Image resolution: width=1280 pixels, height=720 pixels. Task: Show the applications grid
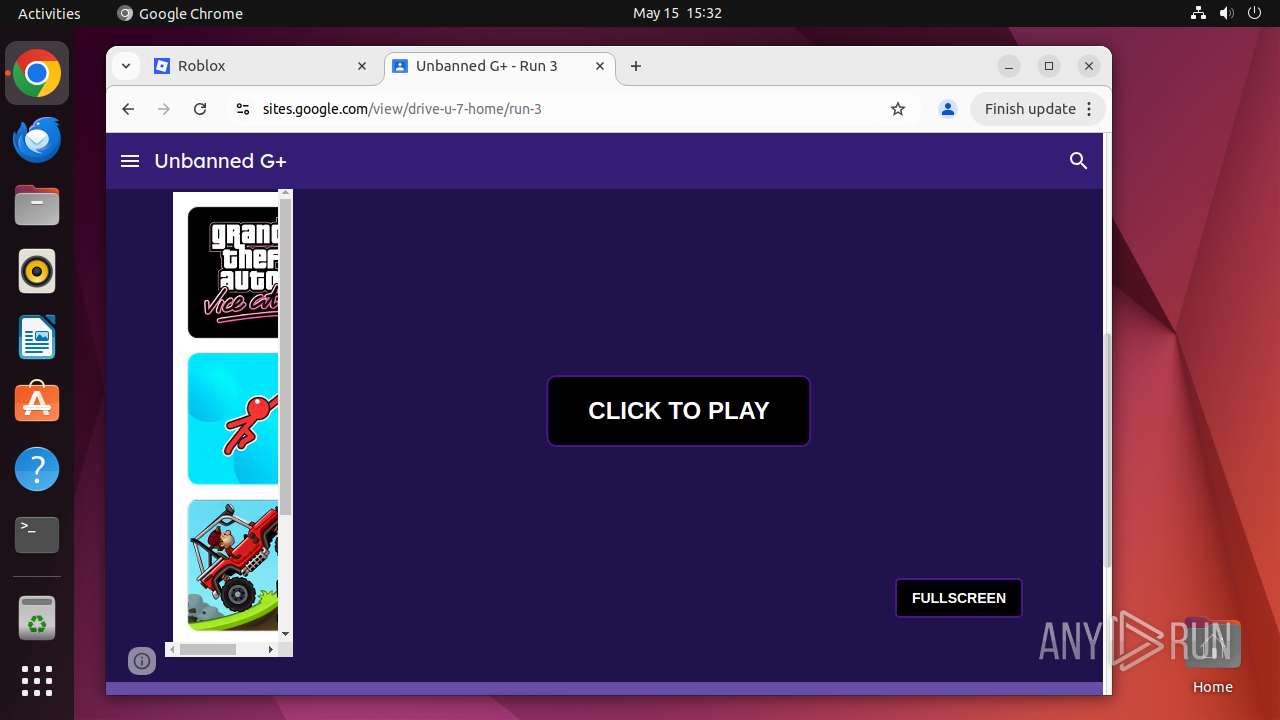coord(37,681)
